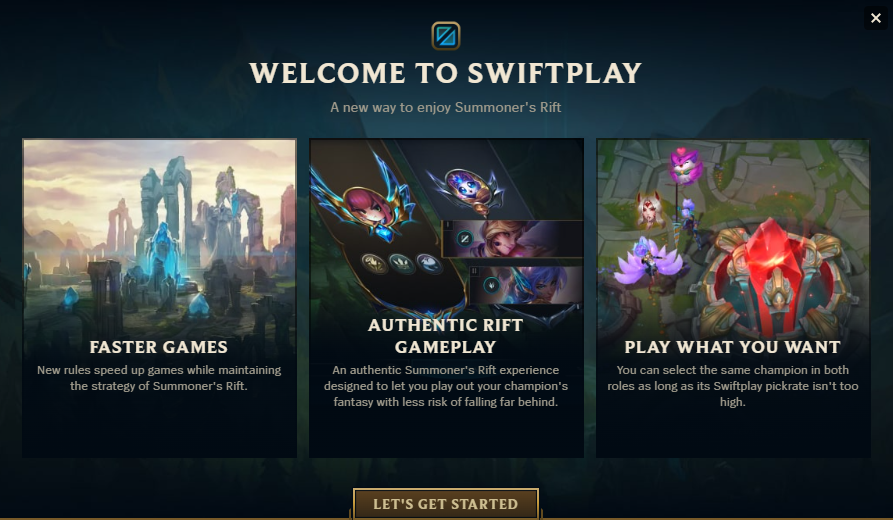The image size is (893, 520).
Task: Click the blue-haired champion pick row
Action: coord(526,284)
